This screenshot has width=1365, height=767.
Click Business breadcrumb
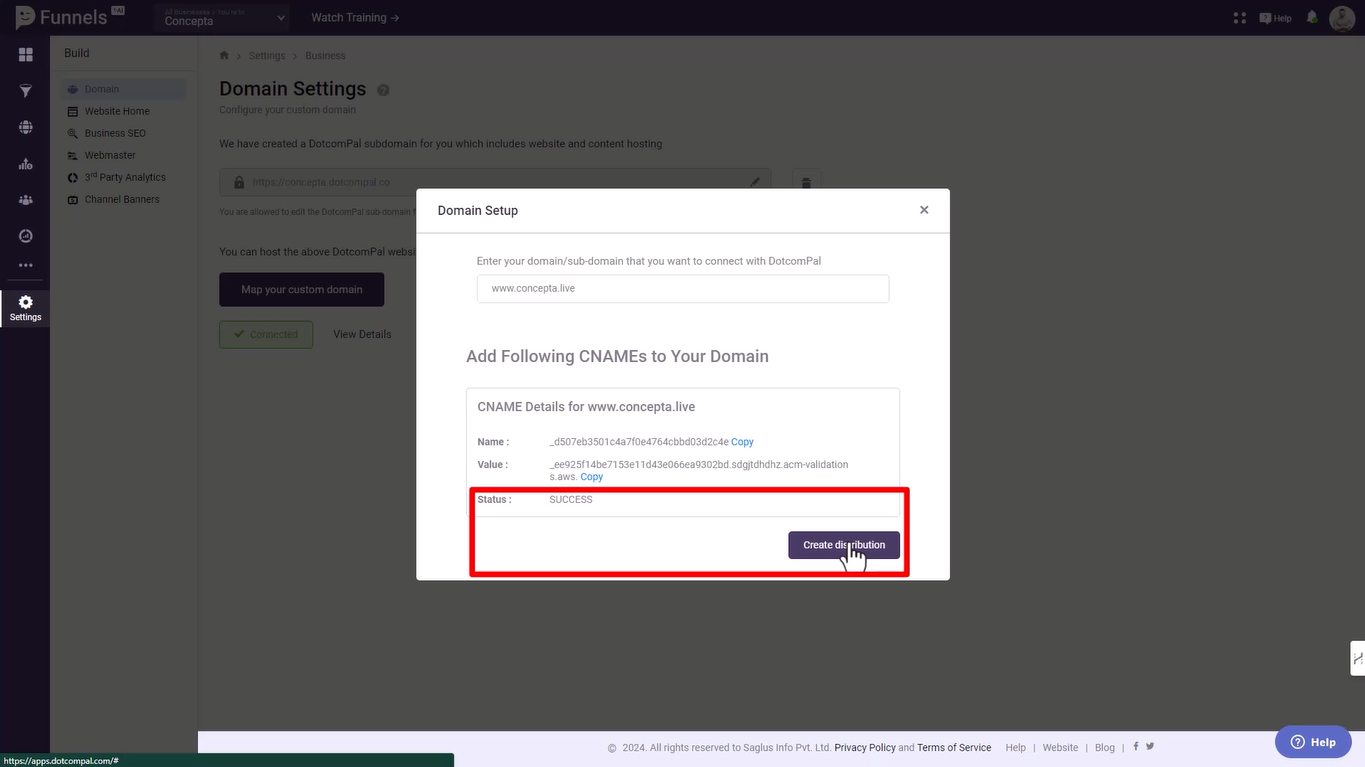pyautogui.click(x=325, y=56)
